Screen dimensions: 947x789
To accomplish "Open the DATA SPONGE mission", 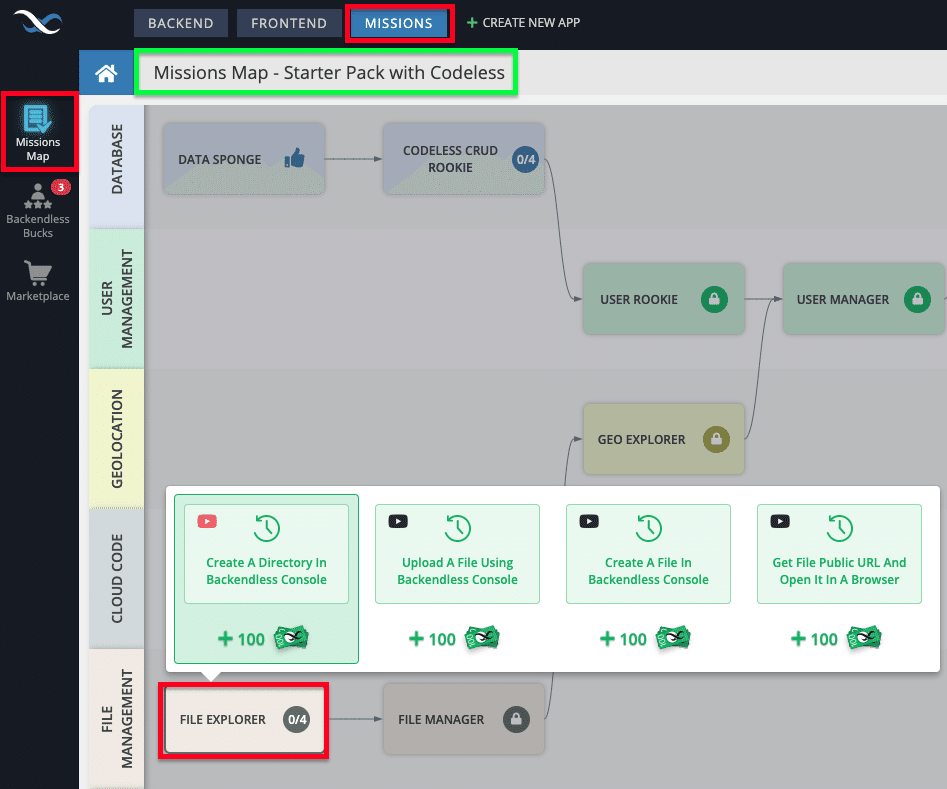I will [x=244, y=159].
